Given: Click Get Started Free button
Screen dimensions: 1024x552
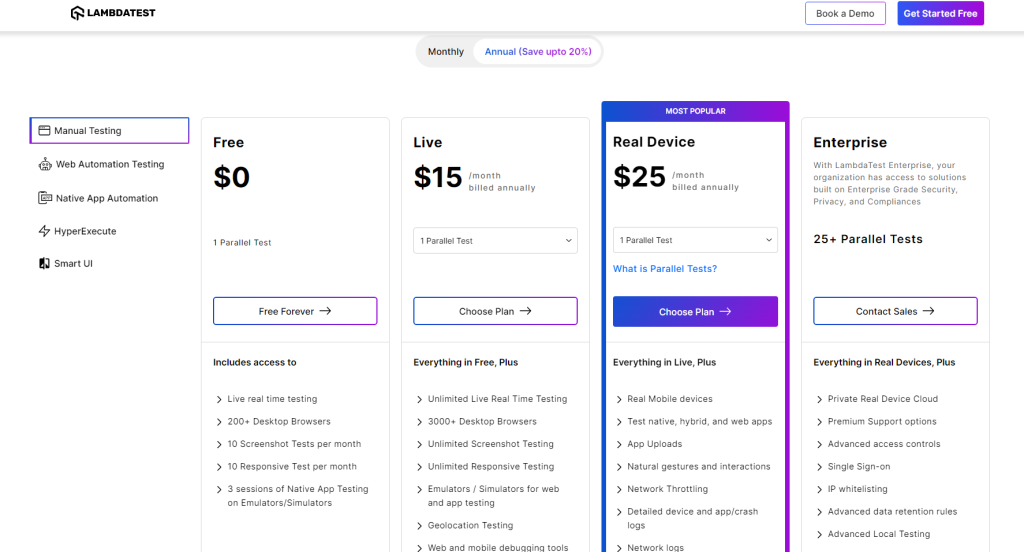Looking at the screenshot, I should 940,13.
